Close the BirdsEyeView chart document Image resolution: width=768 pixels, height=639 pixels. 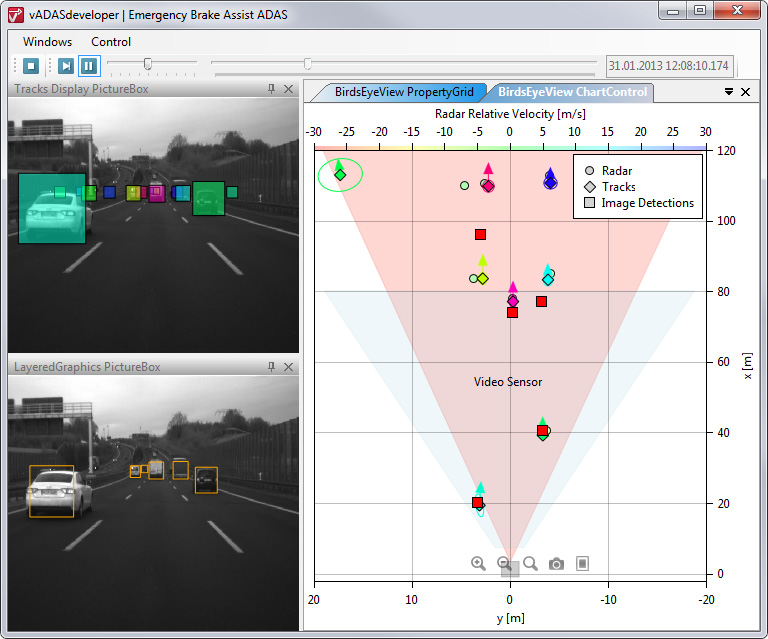[x=745, y=92]
